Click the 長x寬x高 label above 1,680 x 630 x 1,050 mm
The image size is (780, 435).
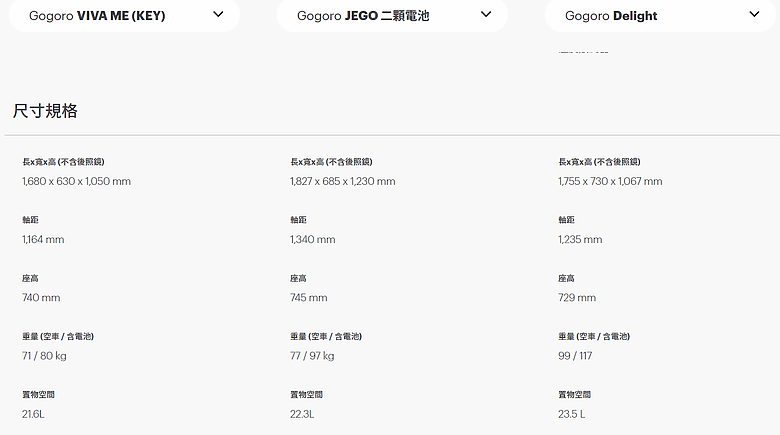(63, 162)
